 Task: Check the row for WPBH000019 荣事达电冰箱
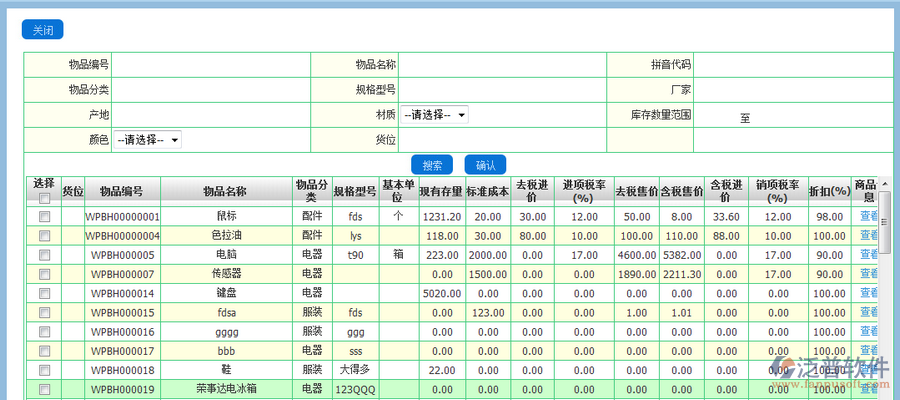click(x=43, y=389)
